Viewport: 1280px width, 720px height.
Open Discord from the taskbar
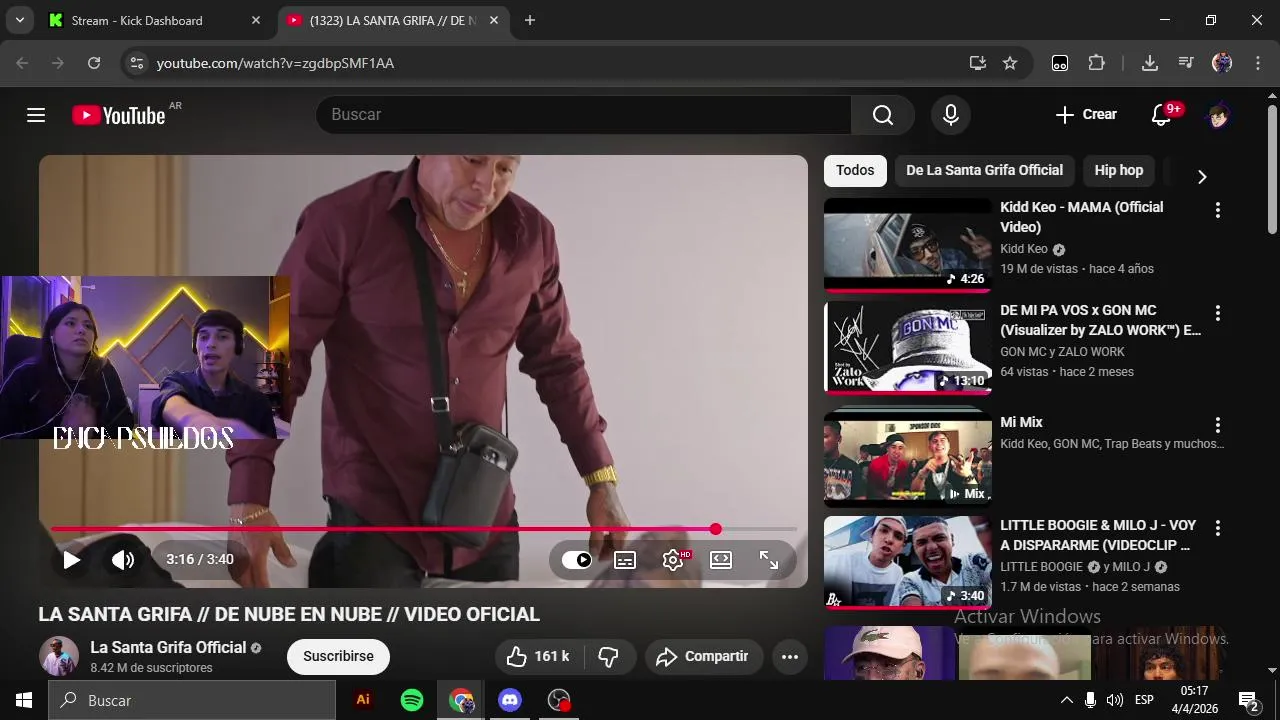pos(510,700)
